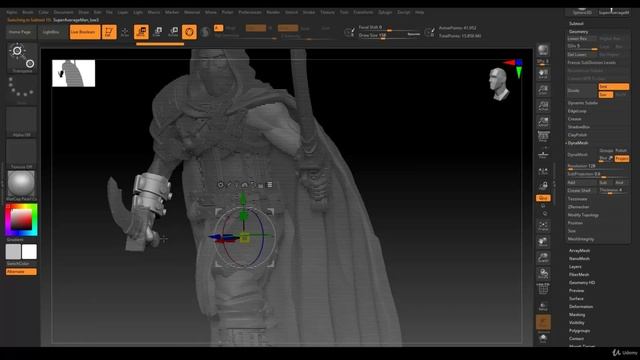
Task: Click the Divide button
Action: [x=582, y=91]
